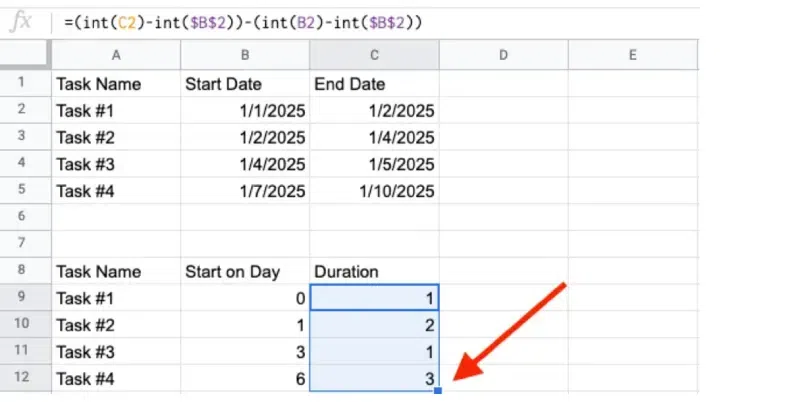
Task: Select row 2 header
Action: tap(26, 110)
